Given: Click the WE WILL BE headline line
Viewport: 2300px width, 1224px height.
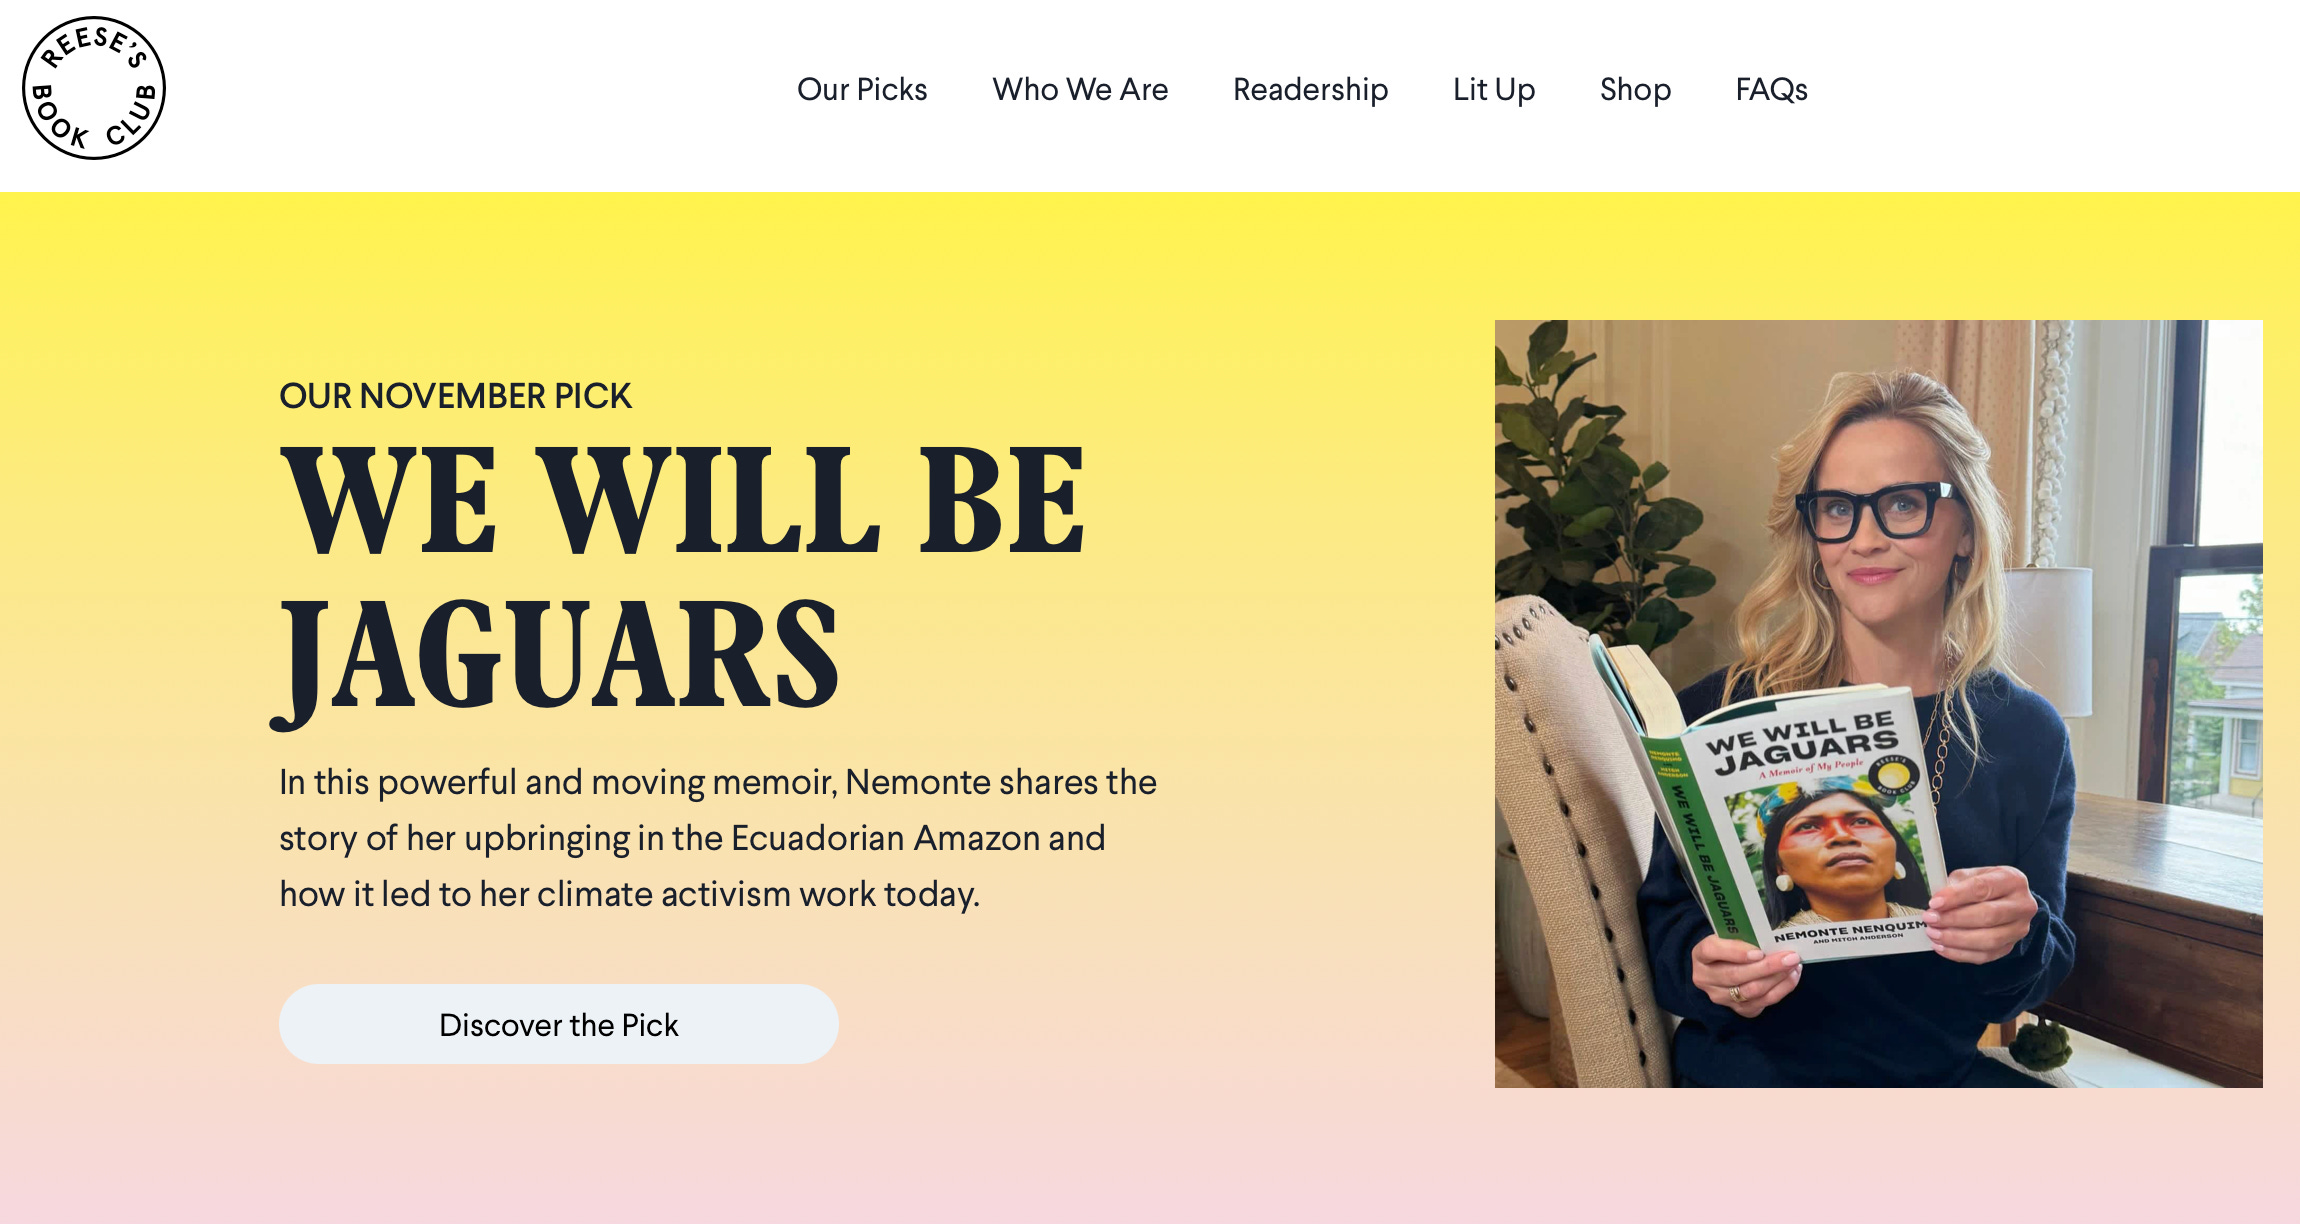Looking at the screenshot, I should tap(682, 500).
